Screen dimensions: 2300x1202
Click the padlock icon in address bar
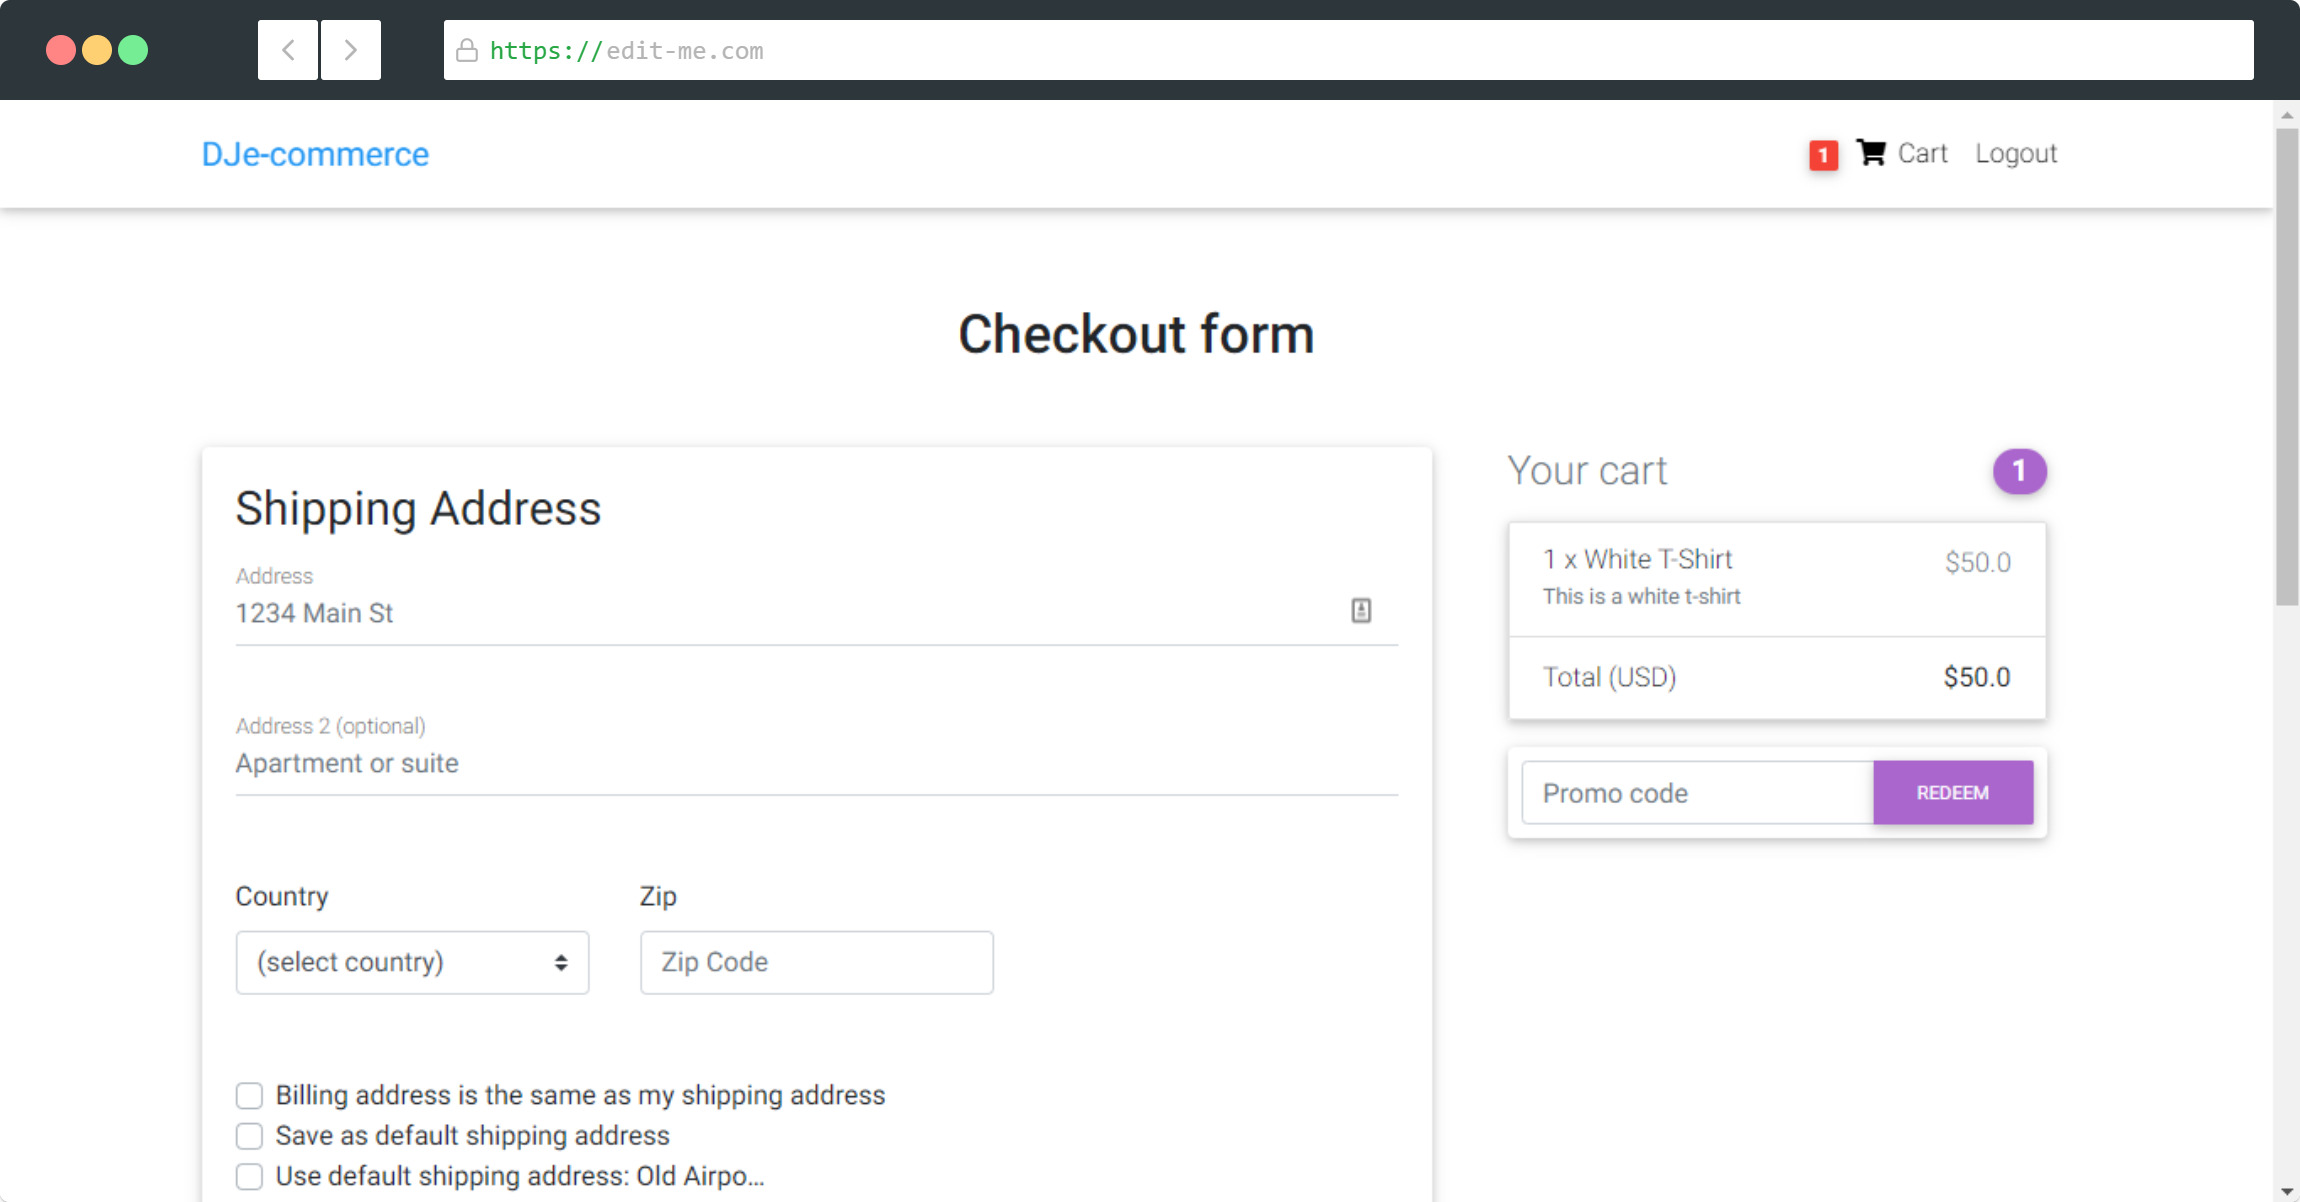point(467,51)
